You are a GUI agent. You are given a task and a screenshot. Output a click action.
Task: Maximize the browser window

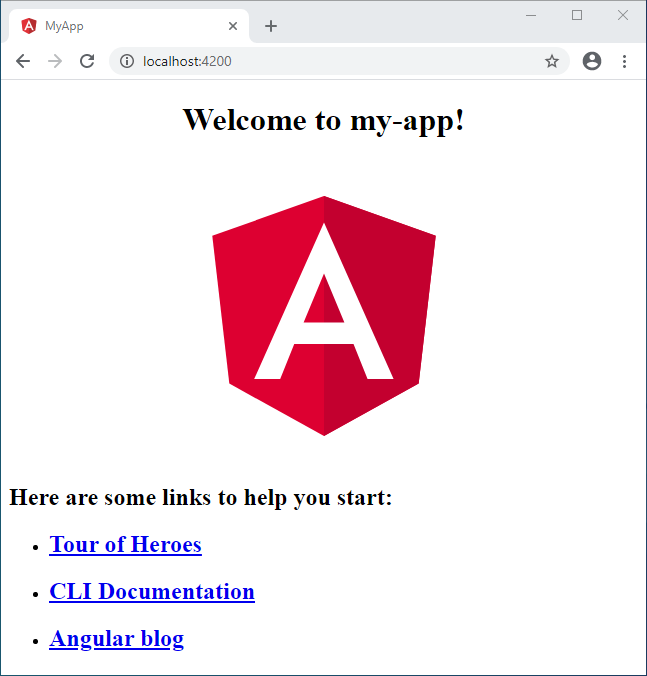(x=577, y=16)
